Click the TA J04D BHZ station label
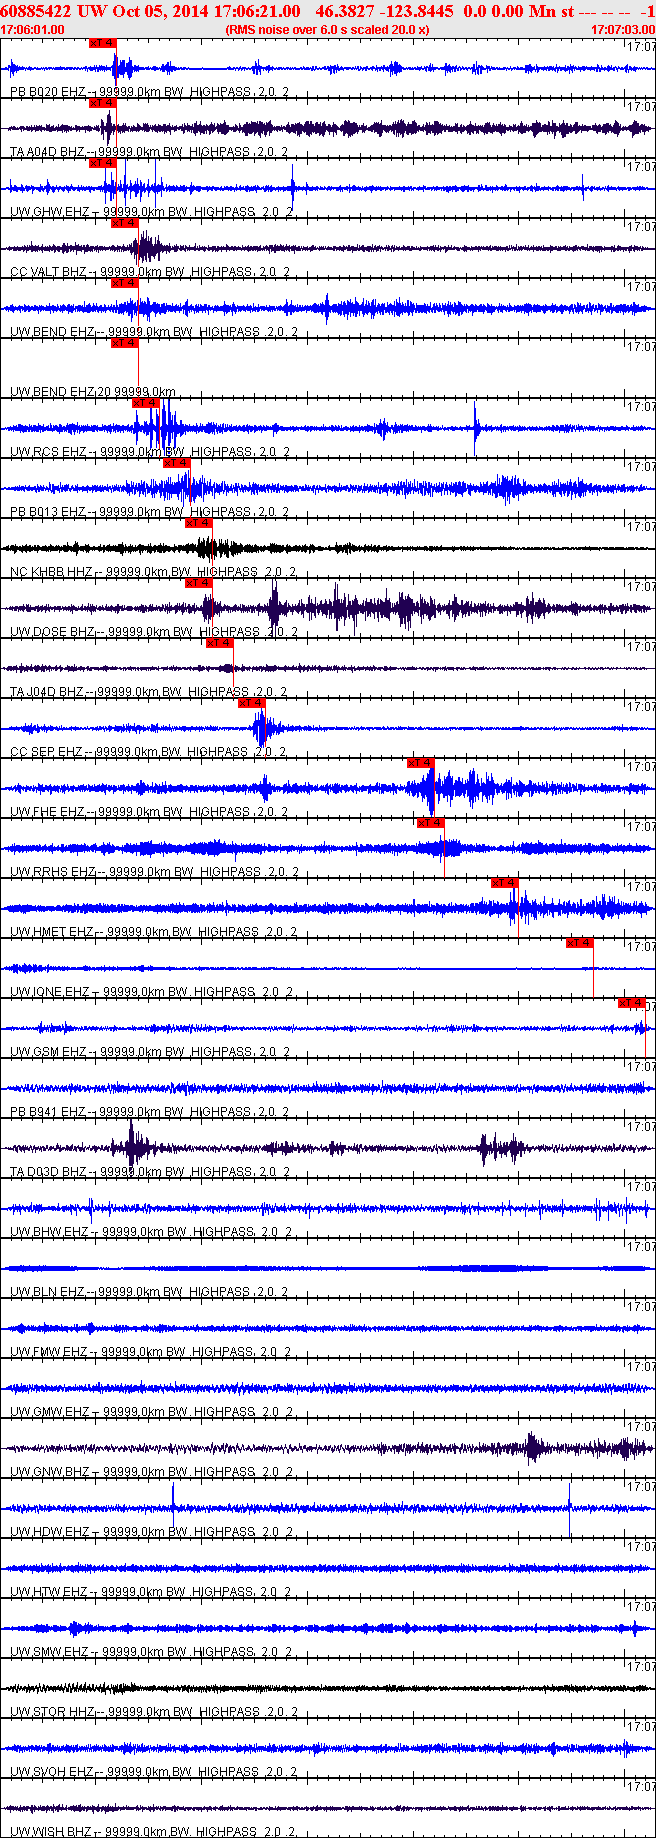Image resolution: width=656 pixels, height=1838 pixels. (47, 692)
